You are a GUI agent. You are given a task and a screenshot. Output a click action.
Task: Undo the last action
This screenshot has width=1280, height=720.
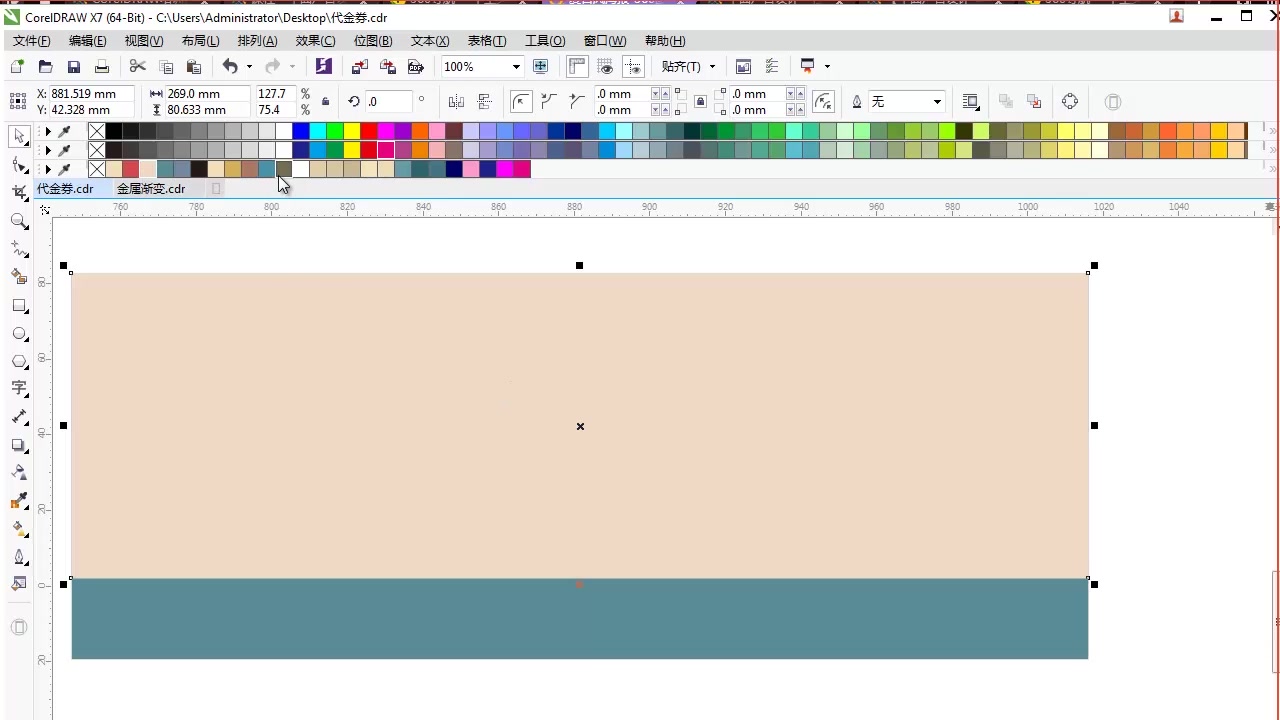coord(230,67)
